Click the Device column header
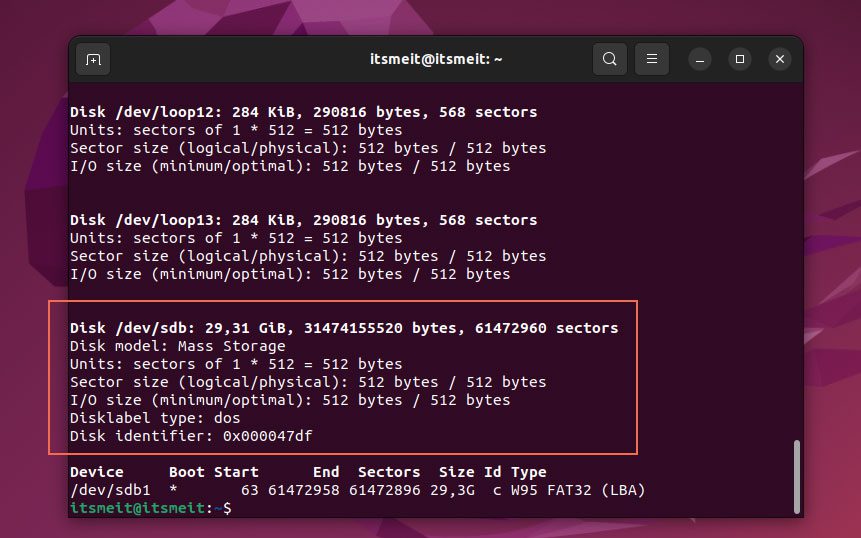This screenshot has width=861, height=538. [x=97, y=472]
